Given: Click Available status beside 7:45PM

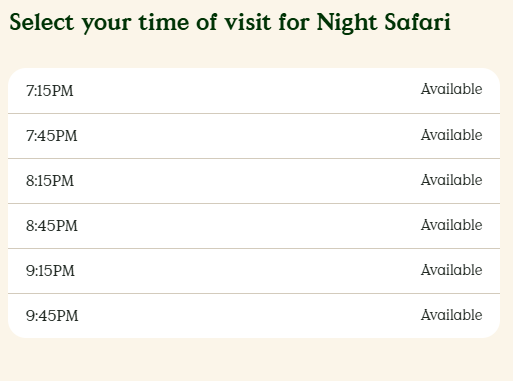Looking at the screenshot, I should (x=451, y=135).
